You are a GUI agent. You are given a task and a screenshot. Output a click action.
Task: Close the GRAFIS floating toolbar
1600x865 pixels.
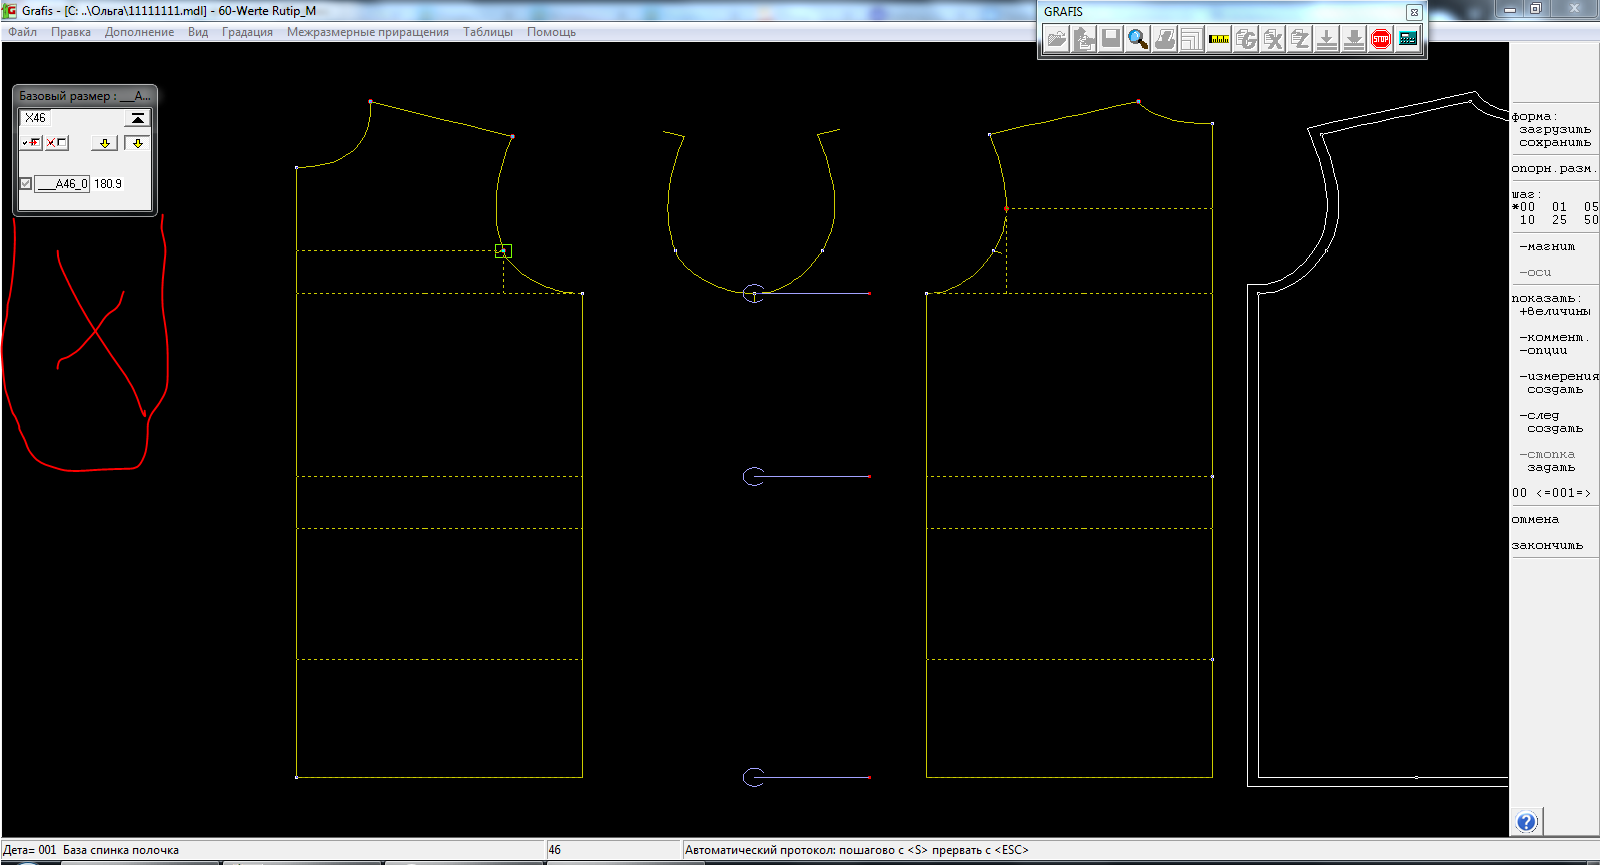tap(1414, 12)
